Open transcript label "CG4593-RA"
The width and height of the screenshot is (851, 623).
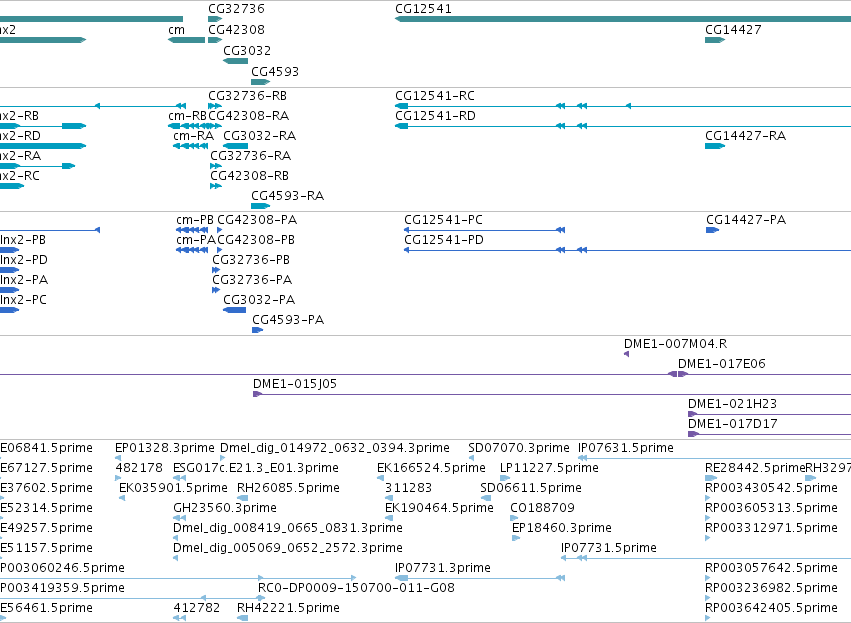288,195
